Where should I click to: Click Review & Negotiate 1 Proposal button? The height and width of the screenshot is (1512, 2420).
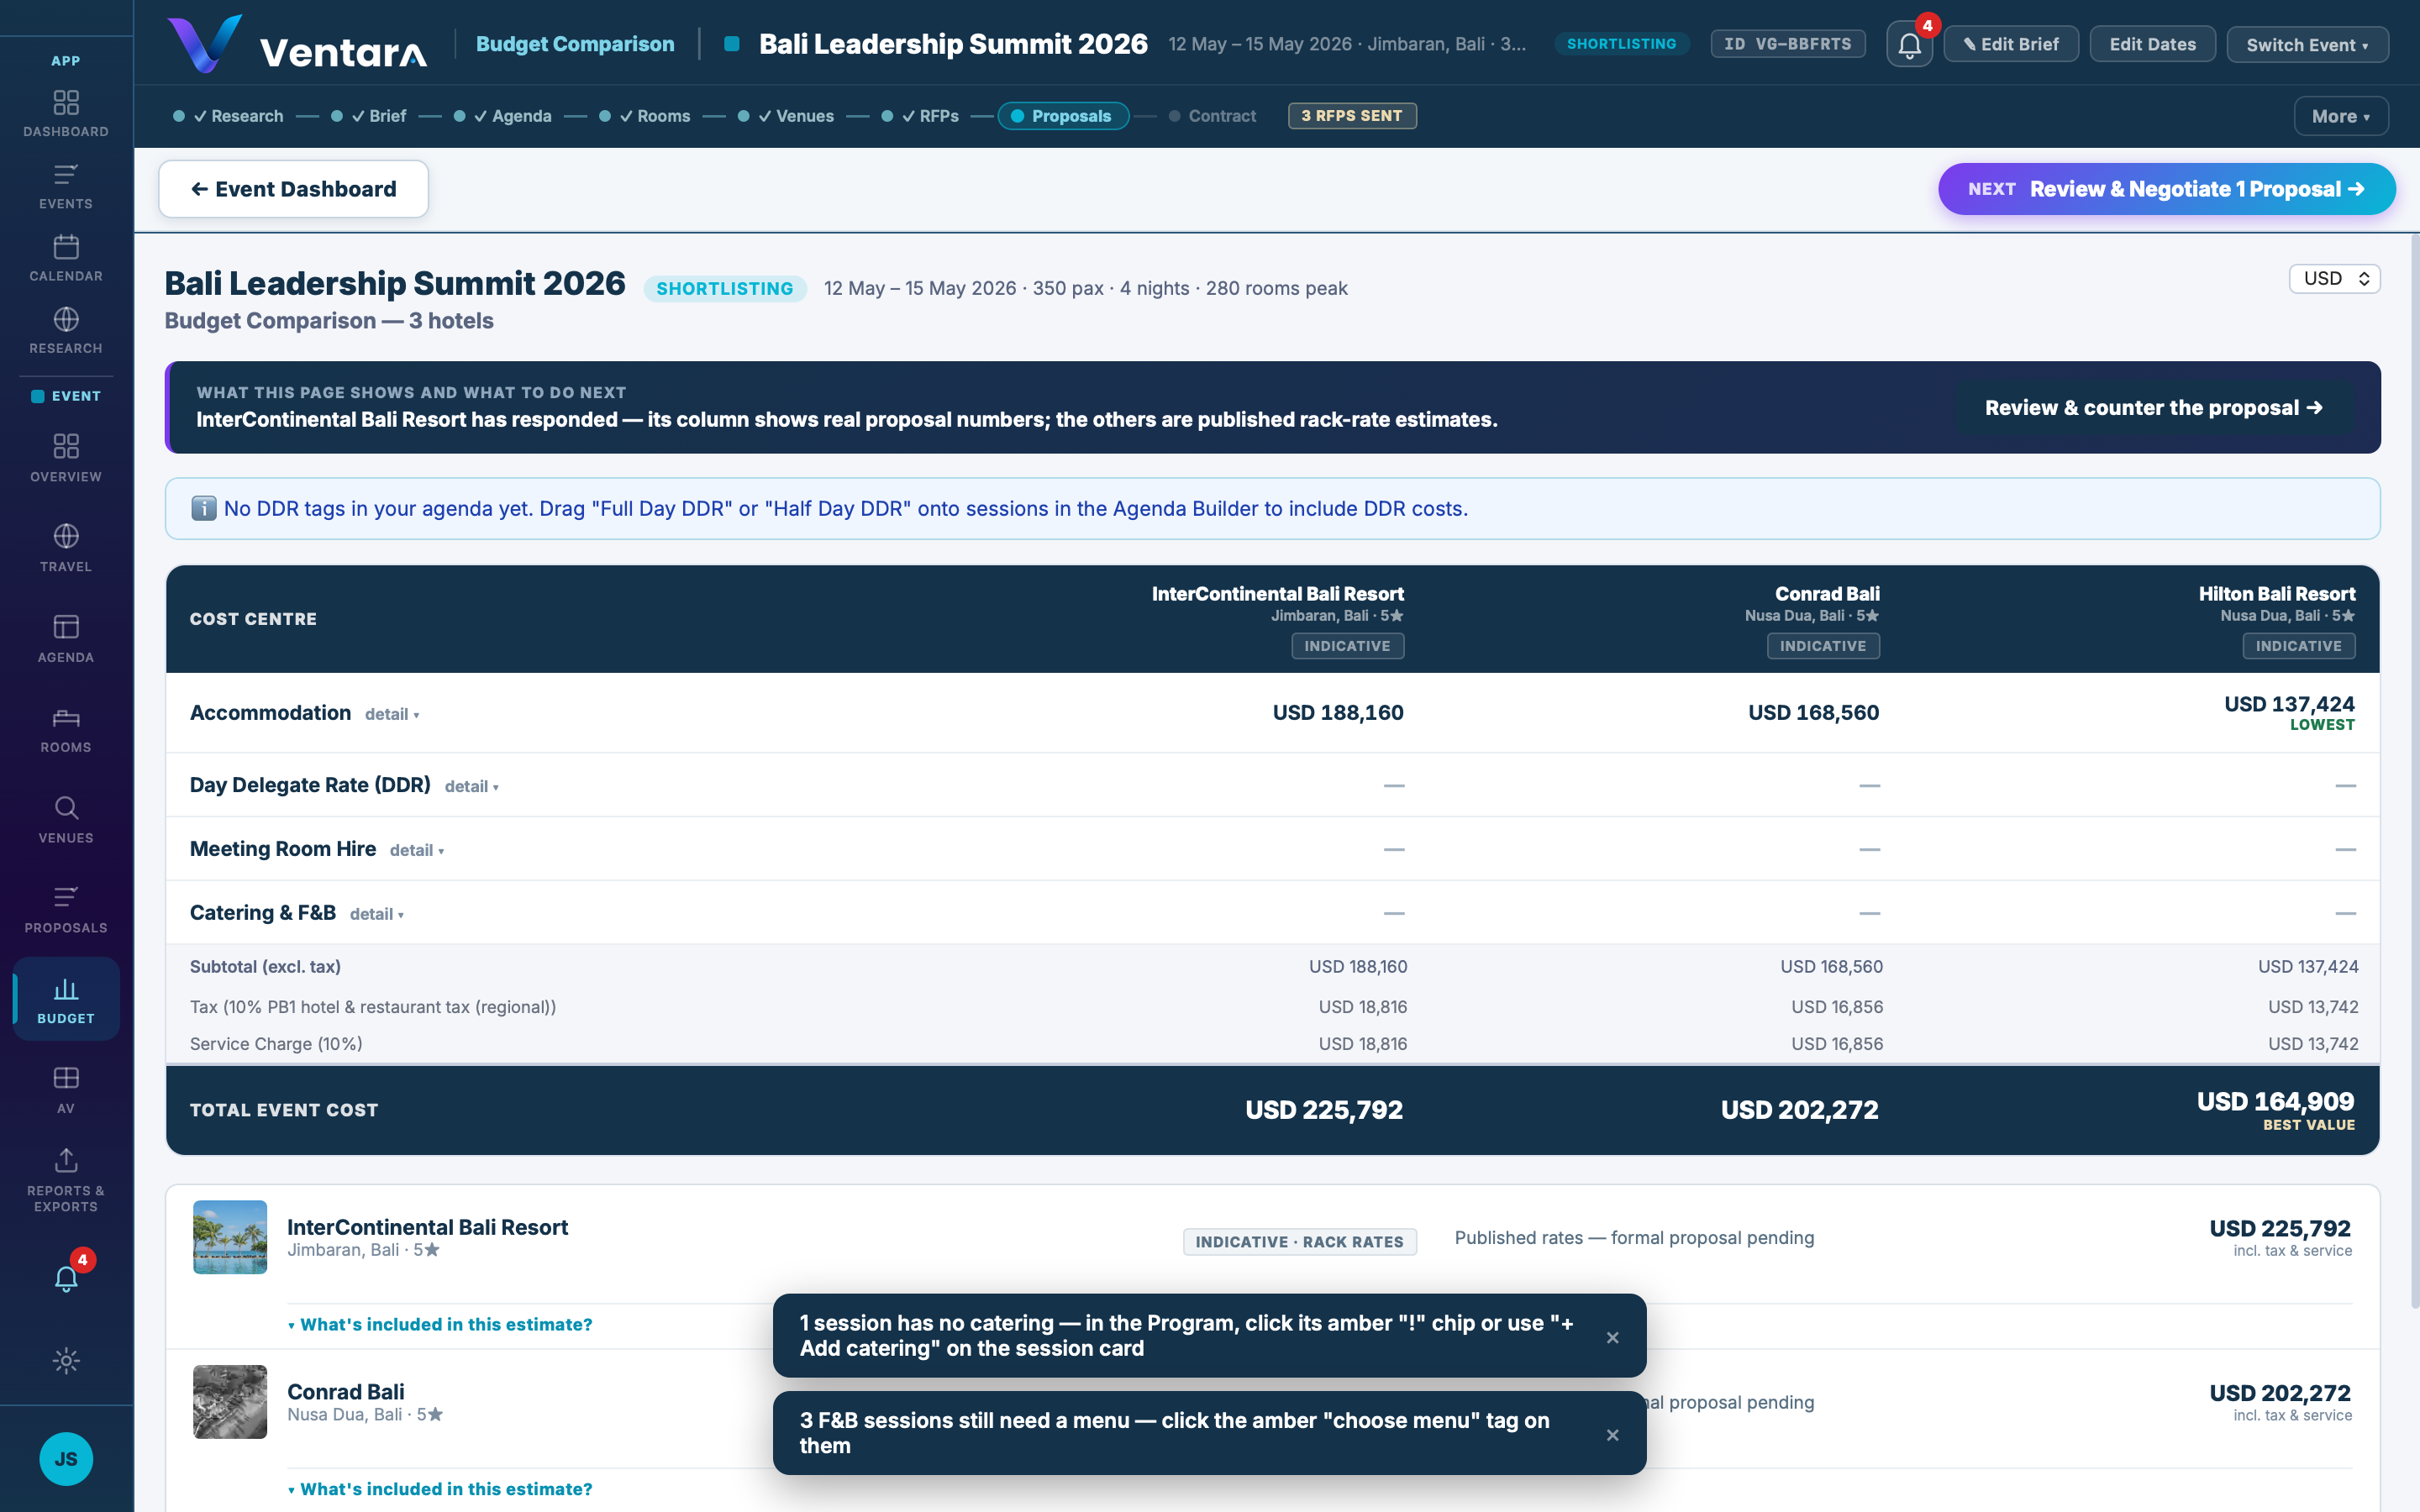[2166, 189]
